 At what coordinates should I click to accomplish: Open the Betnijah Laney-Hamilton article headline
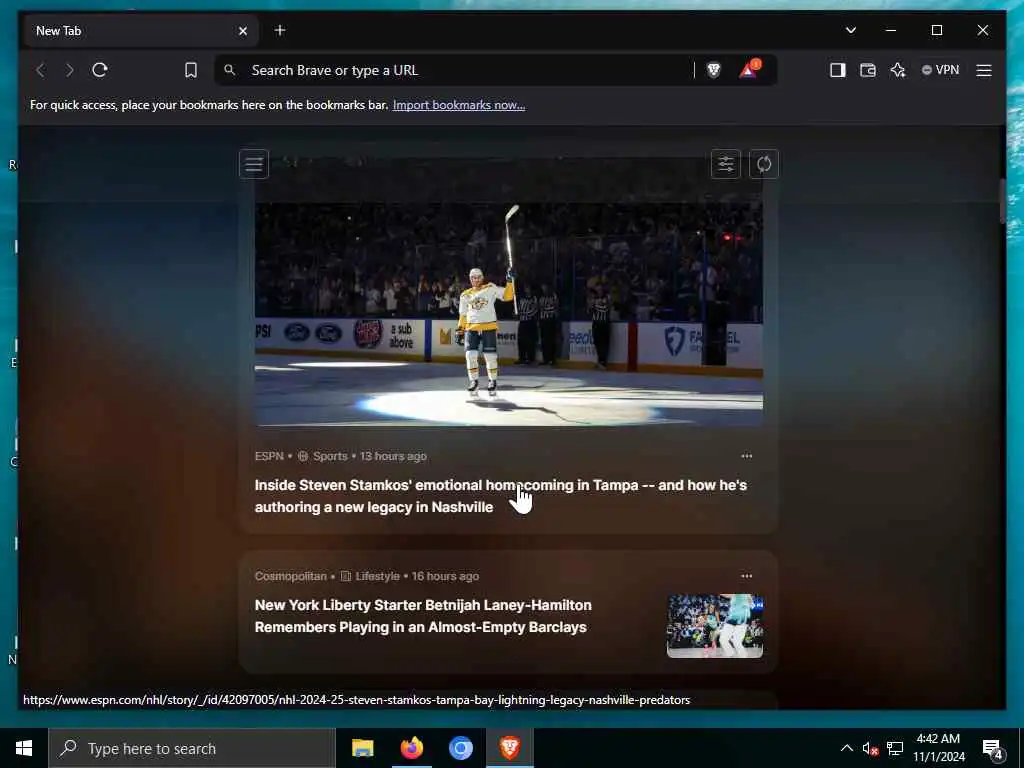423,616
